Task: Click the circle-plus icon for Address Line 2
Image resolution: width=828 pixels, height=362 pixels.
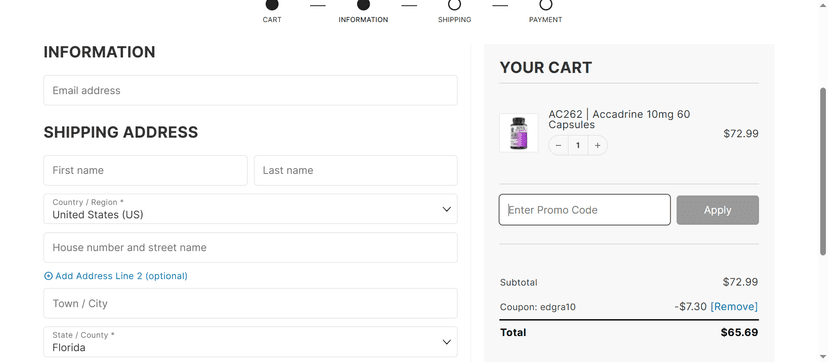Action: (48, 276)
